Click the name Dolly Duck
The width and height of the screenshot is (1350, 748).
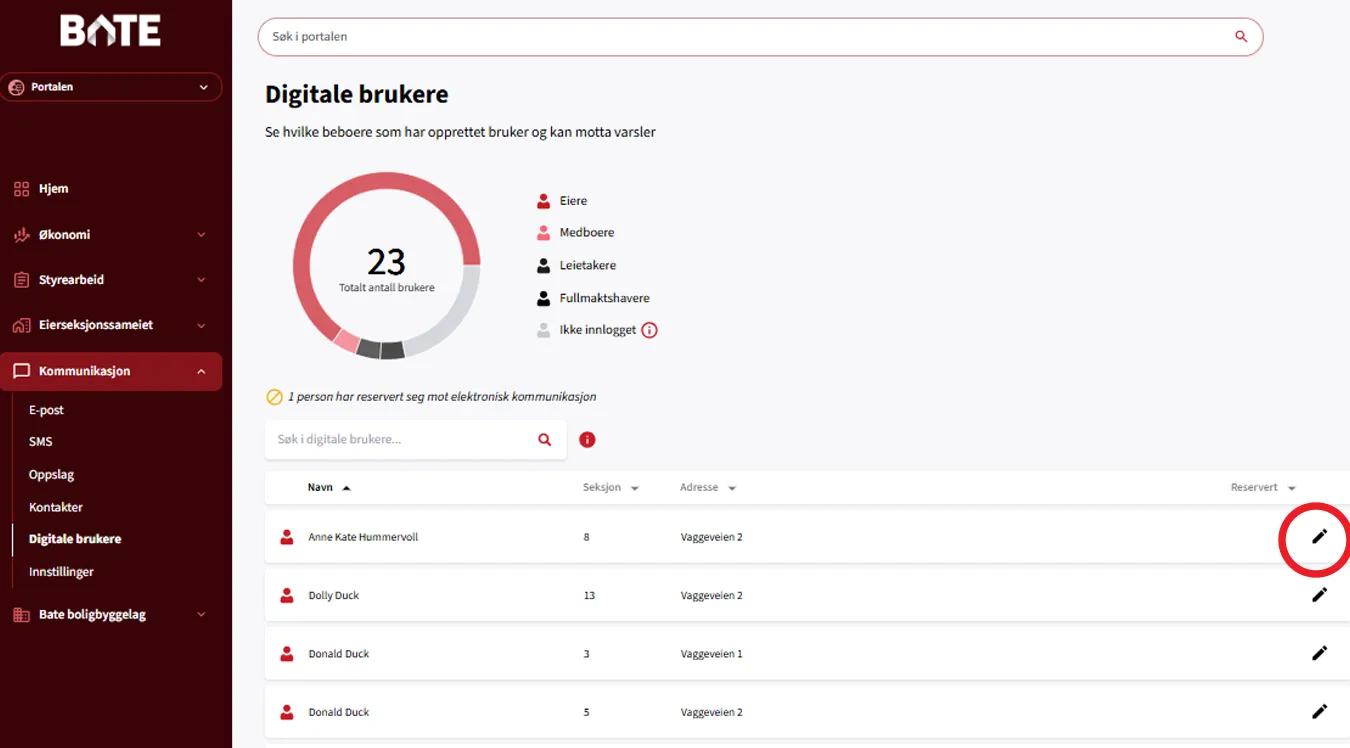(333, 595)
